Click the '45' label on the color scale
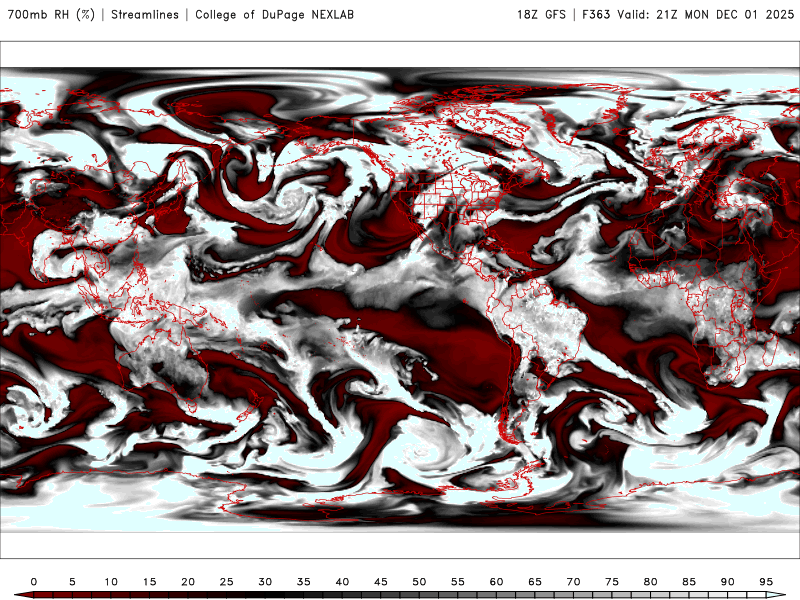800x600 pixels. pyautogui.click(x=381, y=582)
